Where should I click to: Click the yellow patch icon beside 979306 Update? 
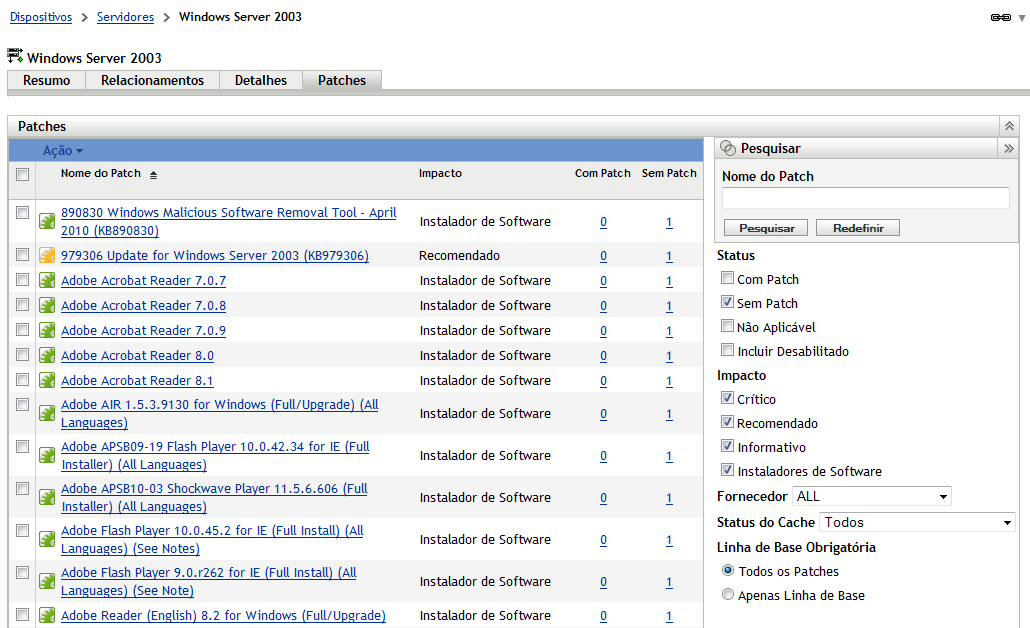pyautogui.click(x=46, y=255)
